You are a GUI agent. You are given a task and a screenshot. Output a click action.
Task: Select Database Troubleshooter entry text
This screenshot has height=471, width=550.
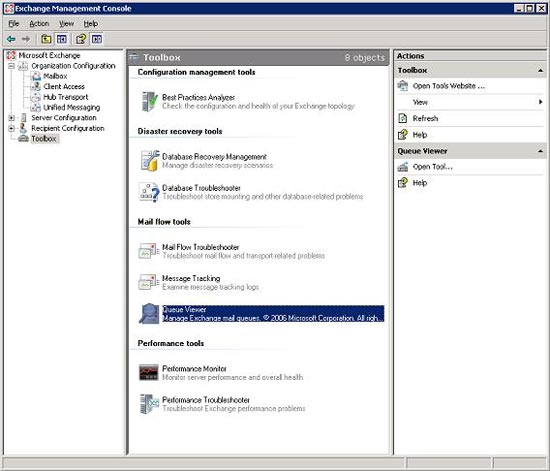coord(201,188)
